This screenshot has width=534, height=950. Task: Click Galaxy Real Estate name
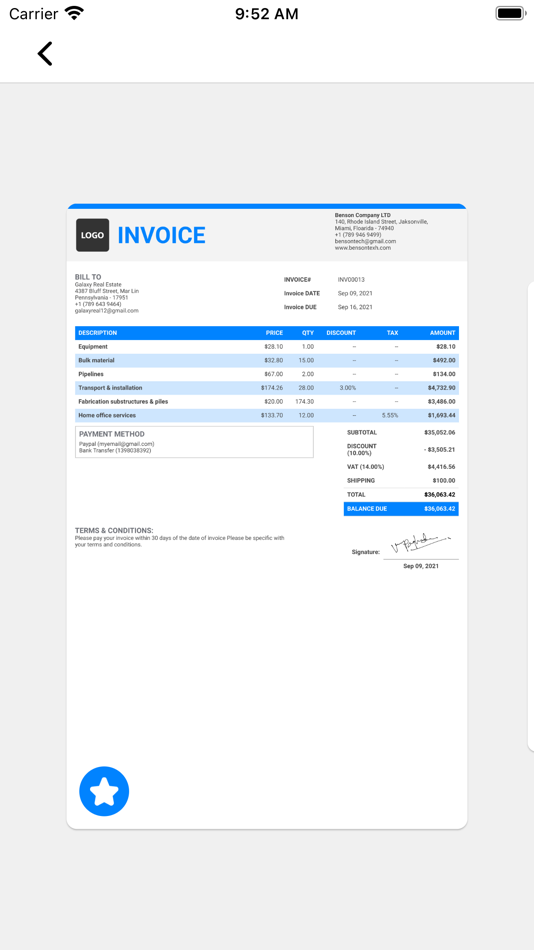coord(98,284)
